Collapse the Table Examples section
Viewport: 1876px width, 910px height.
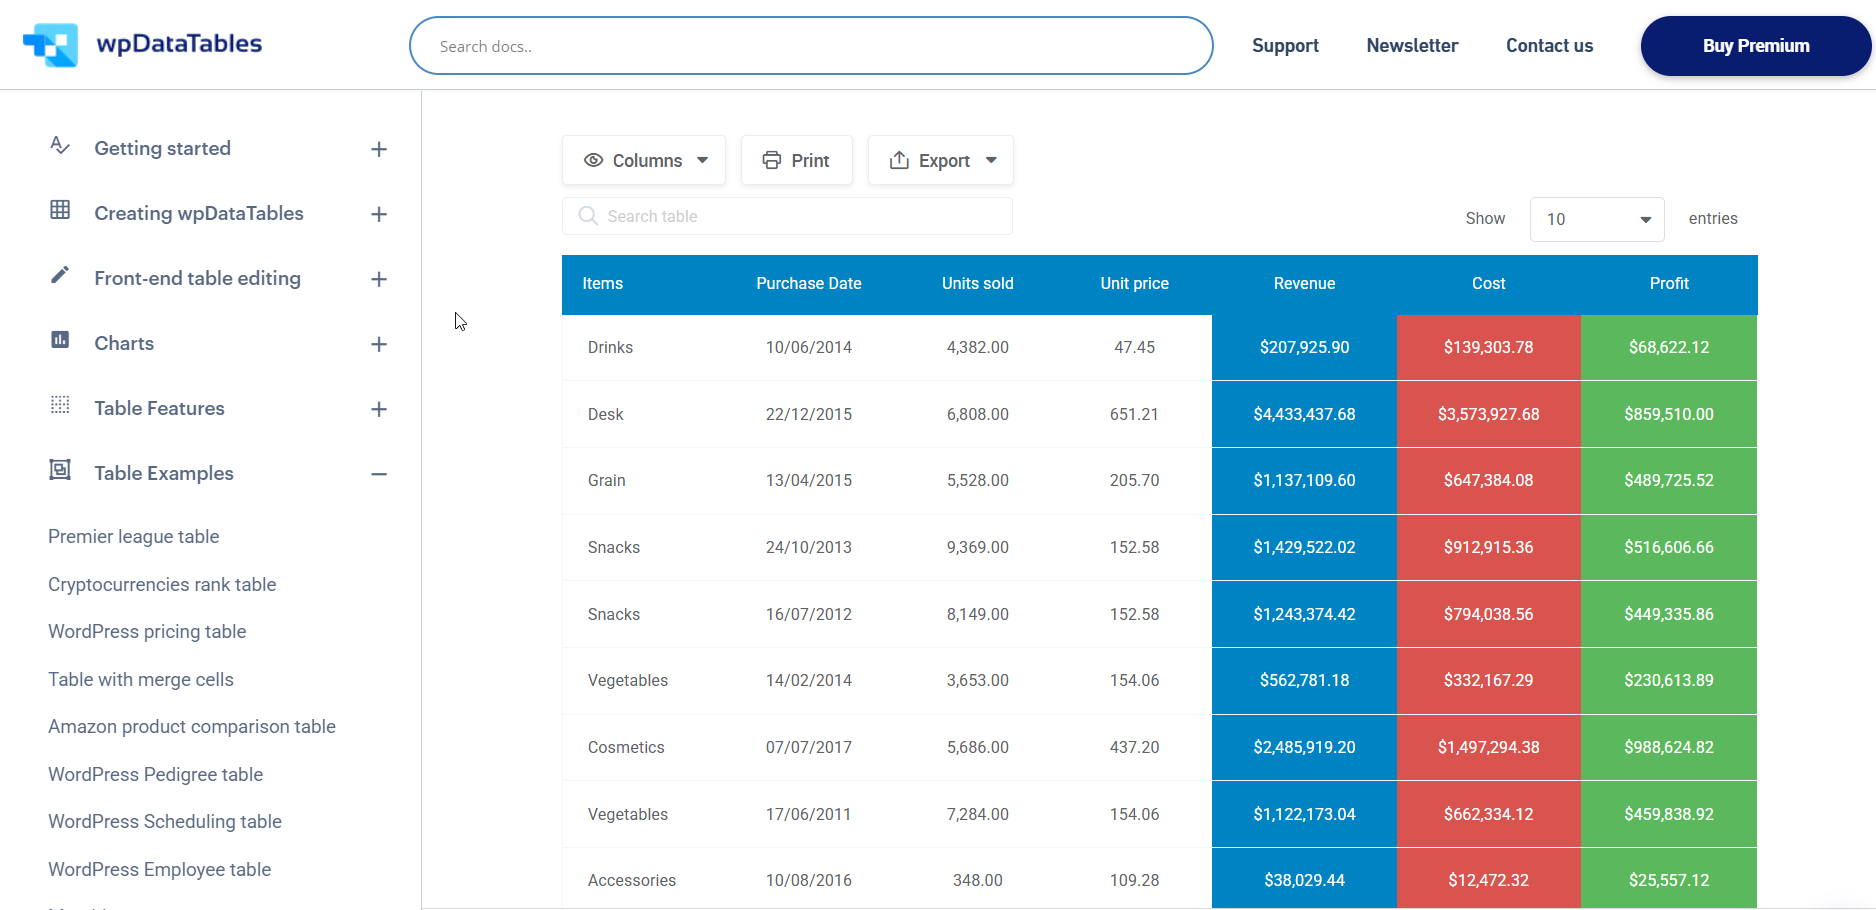[x=379, y=474]
